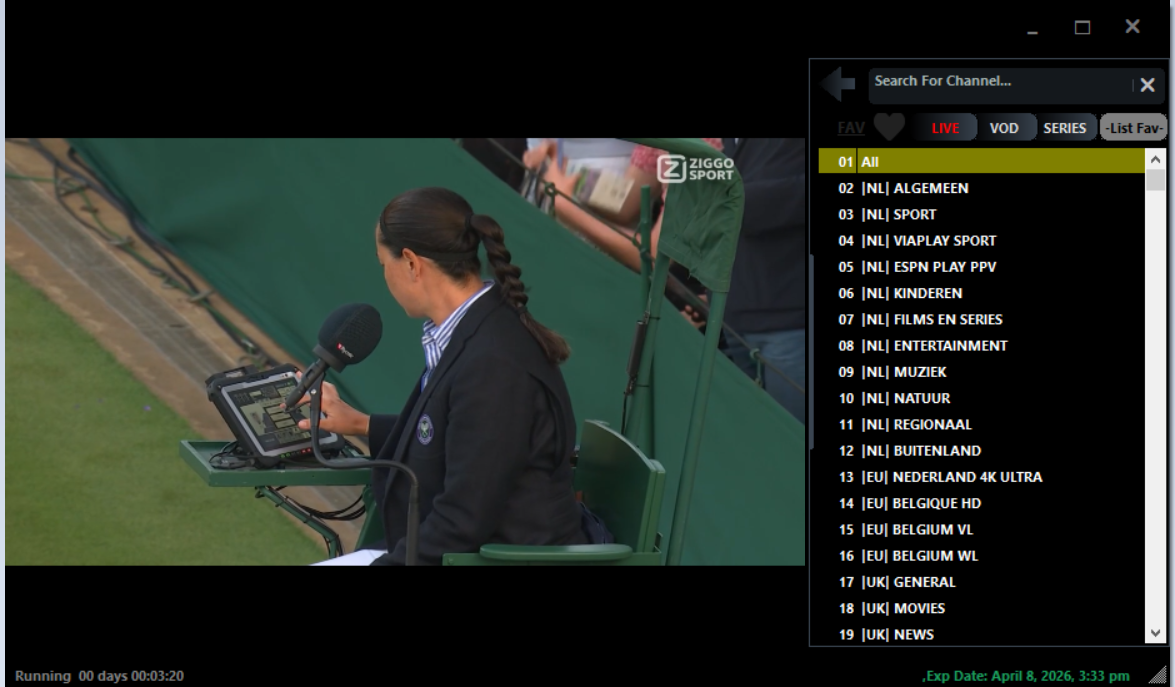Viewport: 1175px width, 687px height.
Task: Select |EU| NEDERLAND 4K ULTRA
Action: click(982, 476)
